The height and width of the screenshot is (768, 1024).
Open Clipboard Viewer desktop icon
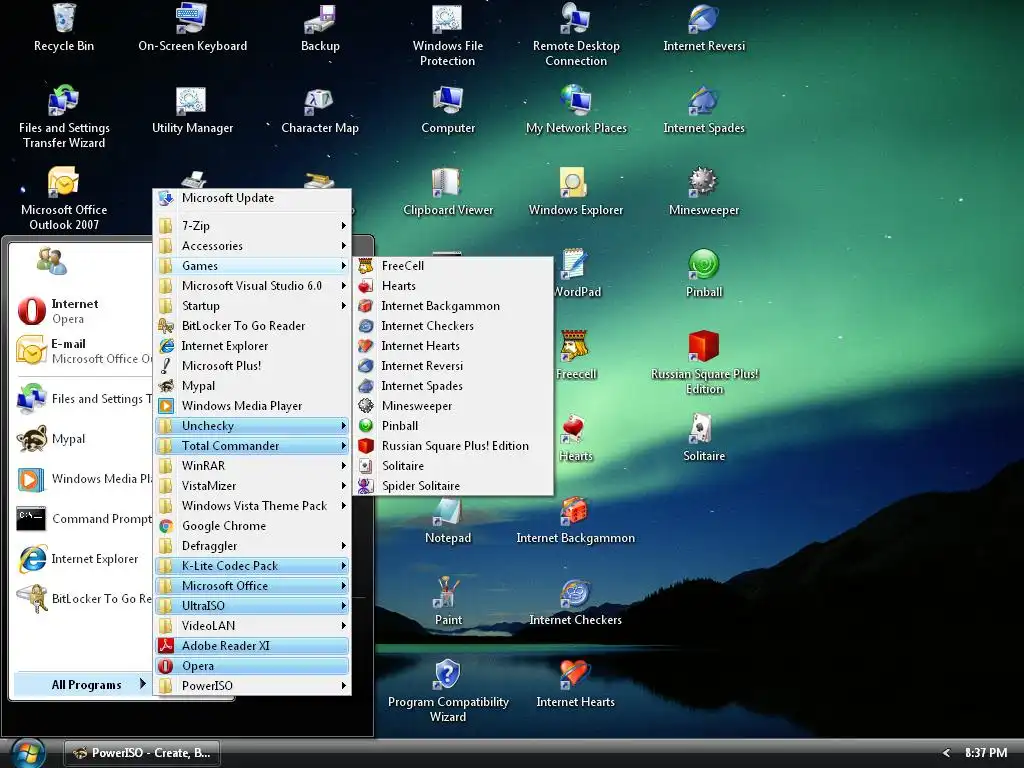pos(448,191)
